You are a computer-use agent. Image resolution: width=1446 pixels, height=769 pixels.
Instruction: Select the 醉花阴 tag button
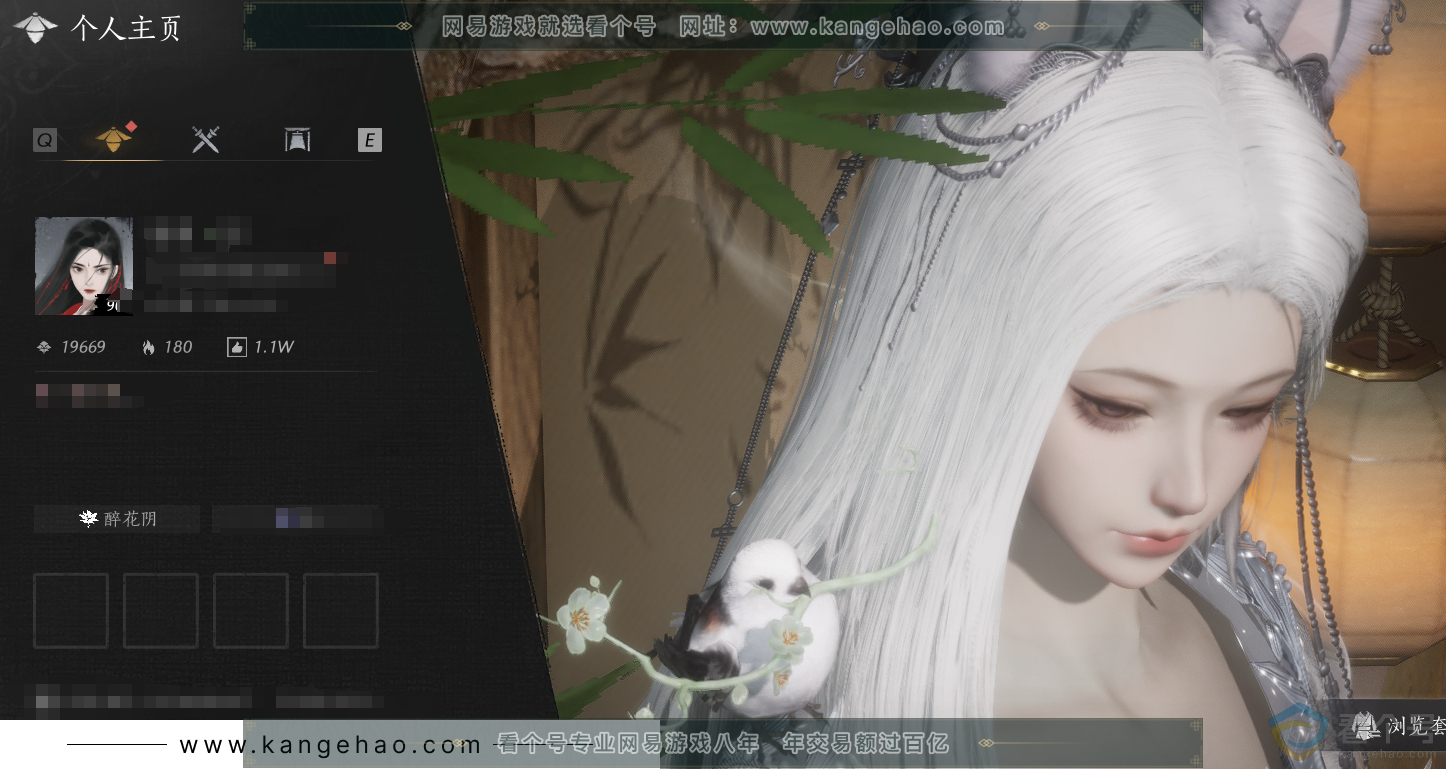click(x=117, y=519)
